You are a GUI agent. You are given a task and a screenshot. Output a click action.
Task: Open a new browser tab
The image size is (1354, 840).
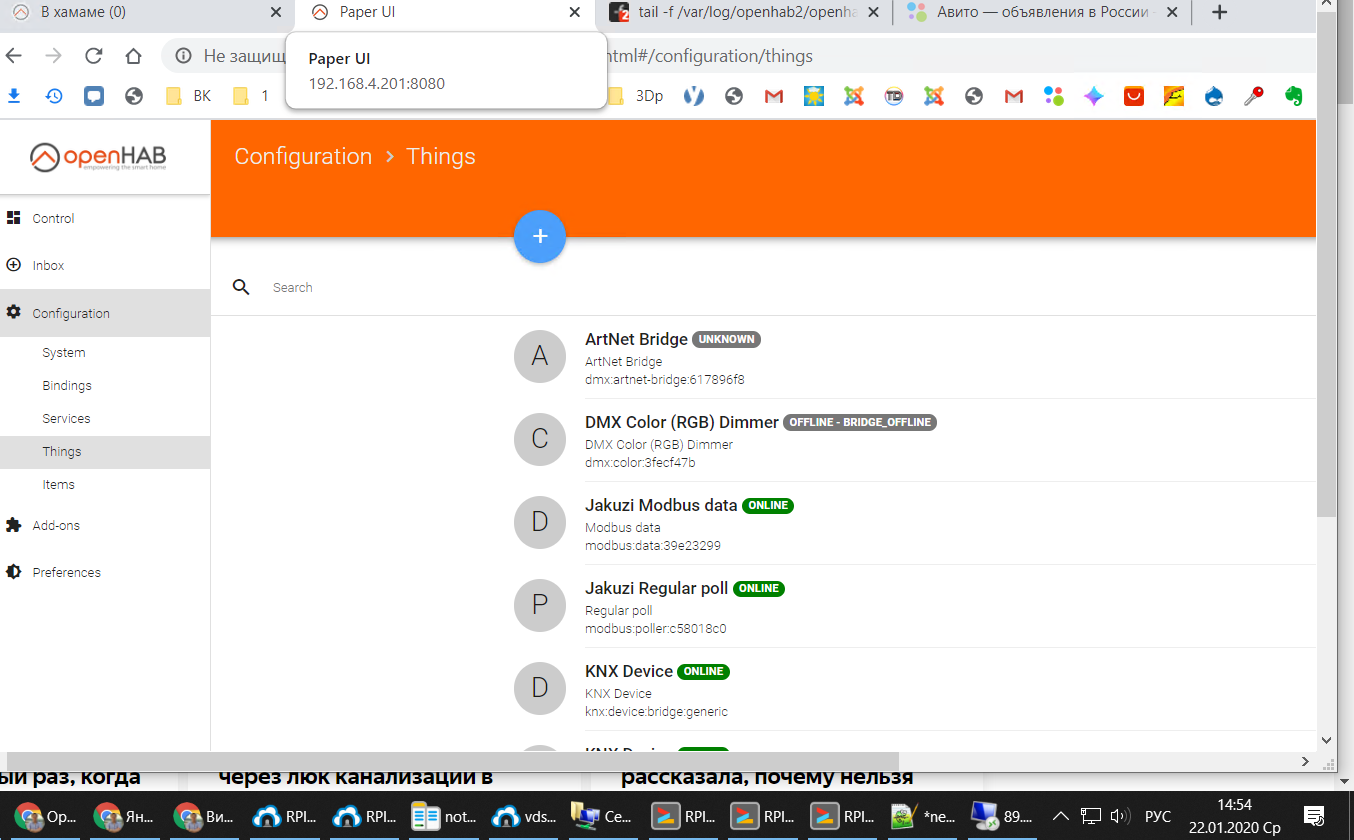tap(1218, 13)
